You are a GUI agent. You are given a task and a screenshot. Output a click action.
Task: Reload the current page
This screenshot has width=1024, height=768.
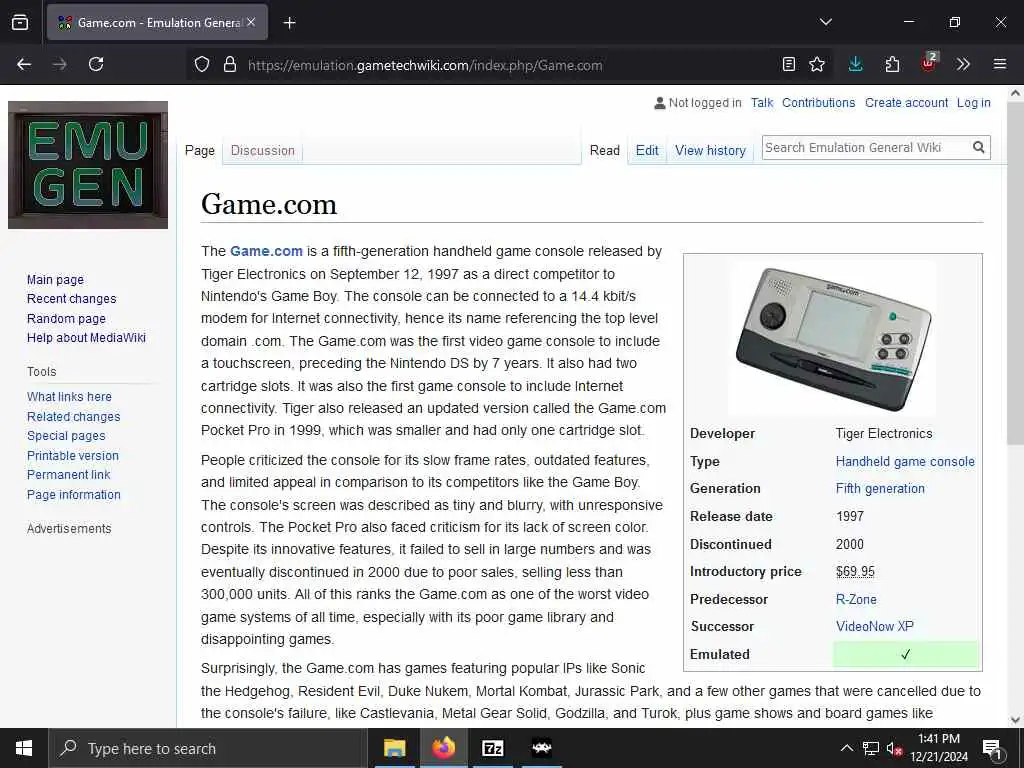pos(96,64)
